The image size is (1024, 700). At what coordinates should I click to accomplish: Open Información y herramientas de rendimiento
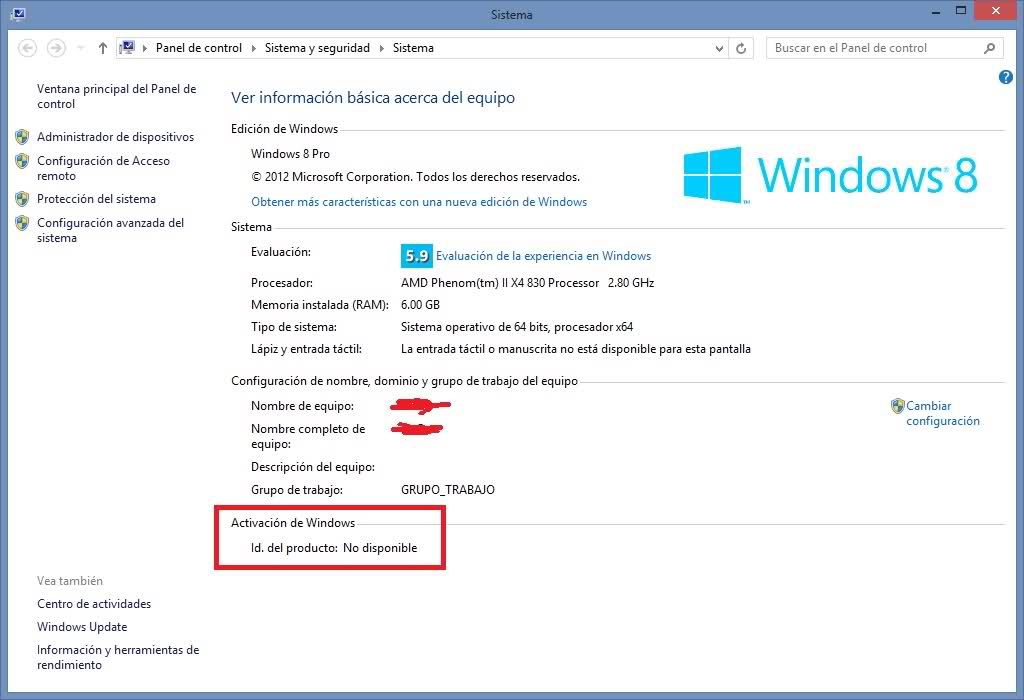click(118, 657)
